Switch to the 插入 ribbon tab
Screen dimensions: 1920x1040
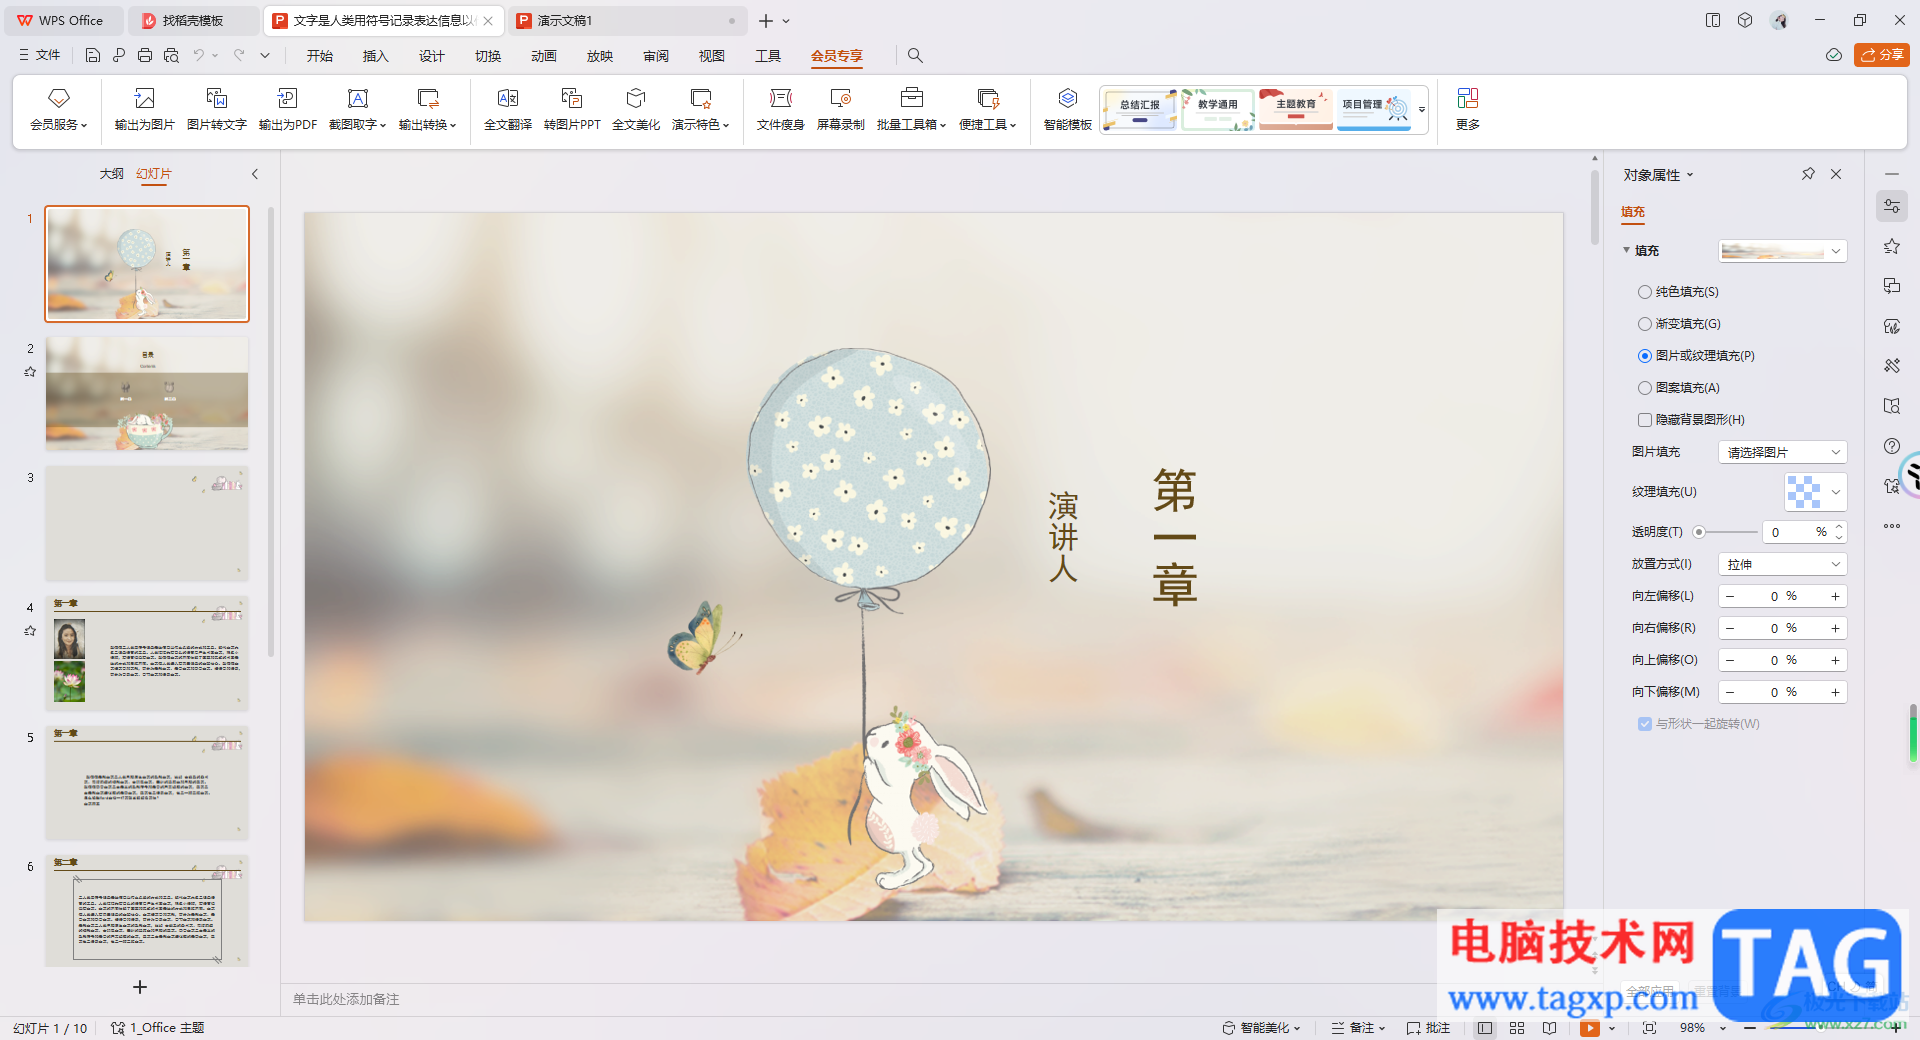tap(375, 56)
